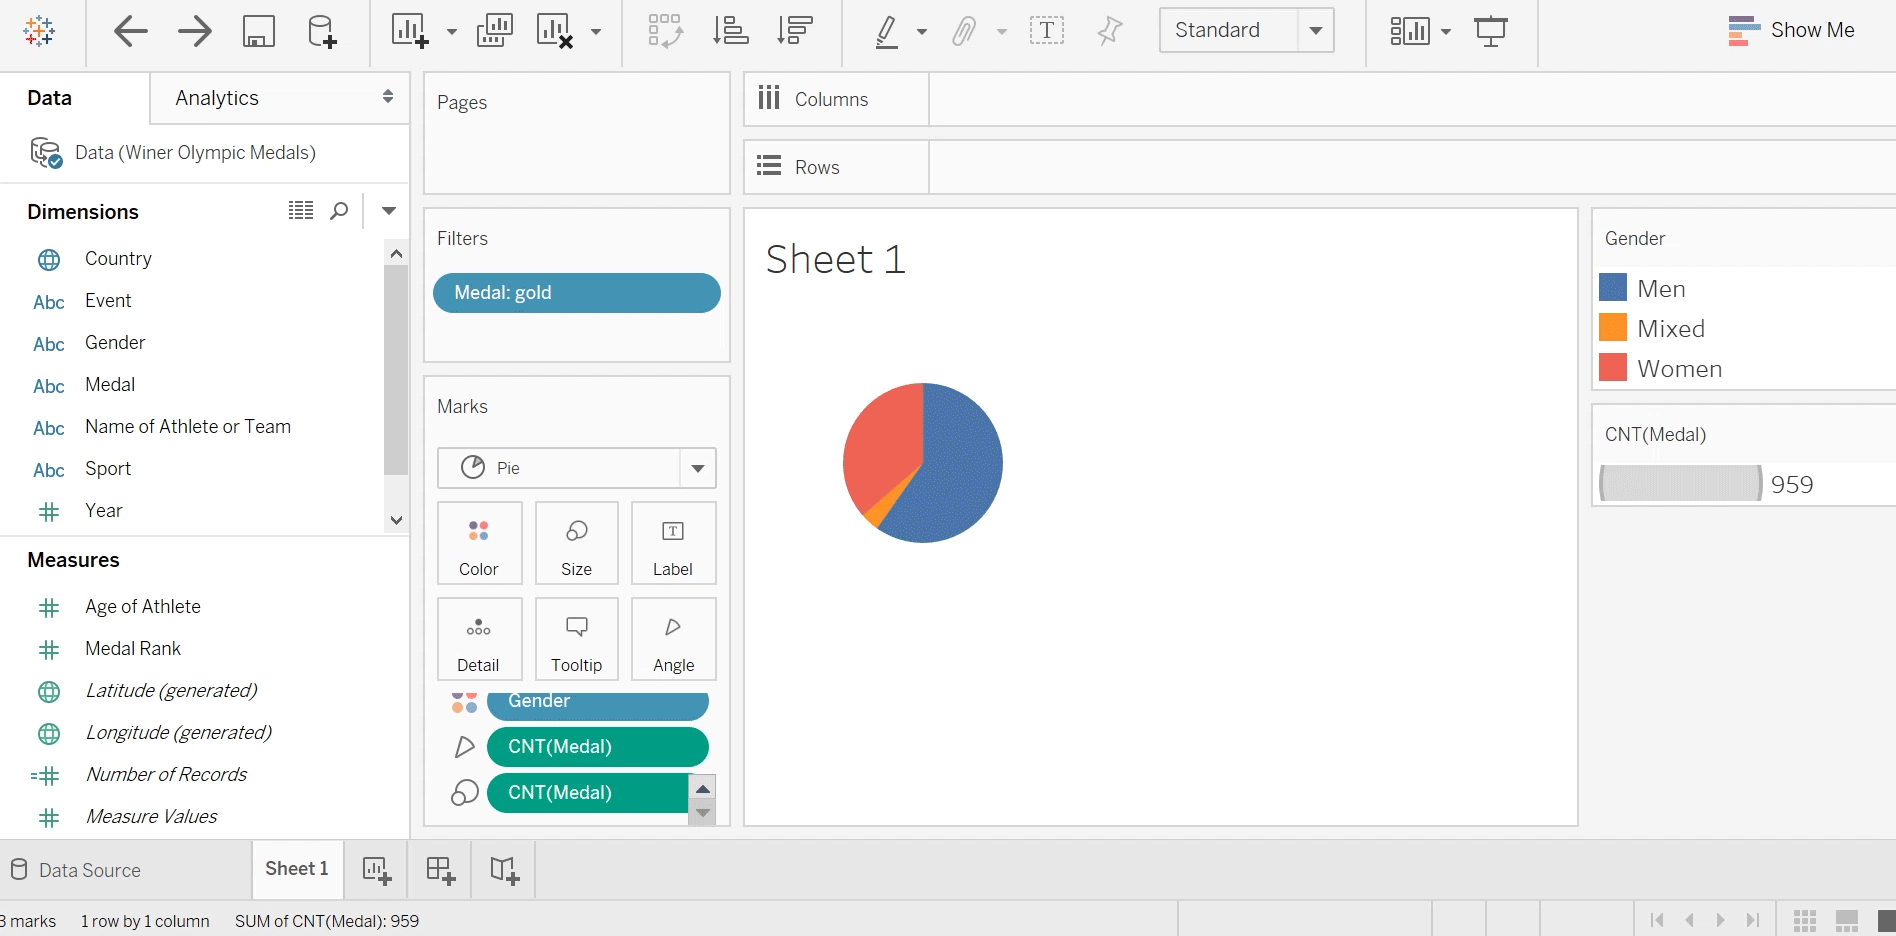1896x936 pixels.
Task: Click the redo forward arrow
Action: click(195, 31)
